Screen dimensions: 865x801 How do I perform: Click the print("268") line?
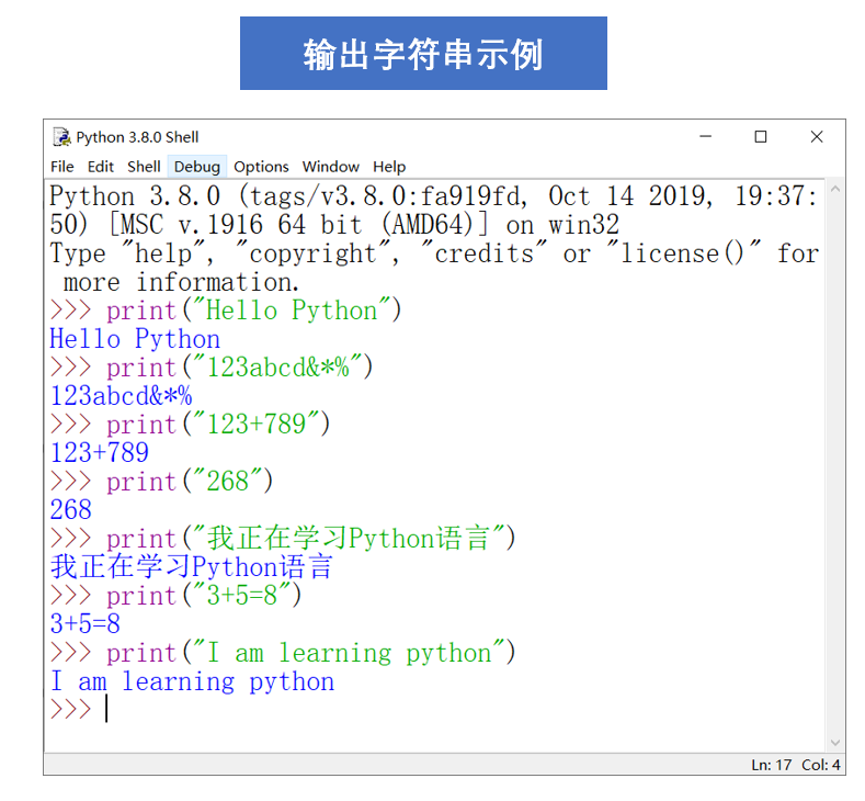pyautogui.click(x=161, y=482)
